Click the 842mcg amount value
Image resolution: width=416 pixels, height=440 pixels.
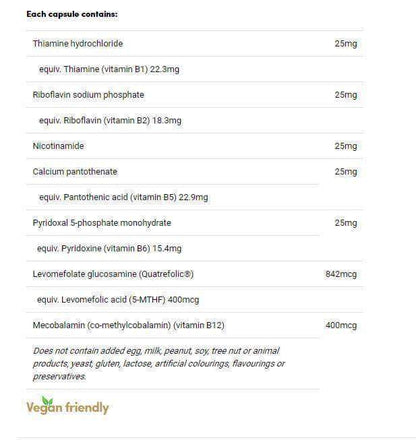click(341, 274)
